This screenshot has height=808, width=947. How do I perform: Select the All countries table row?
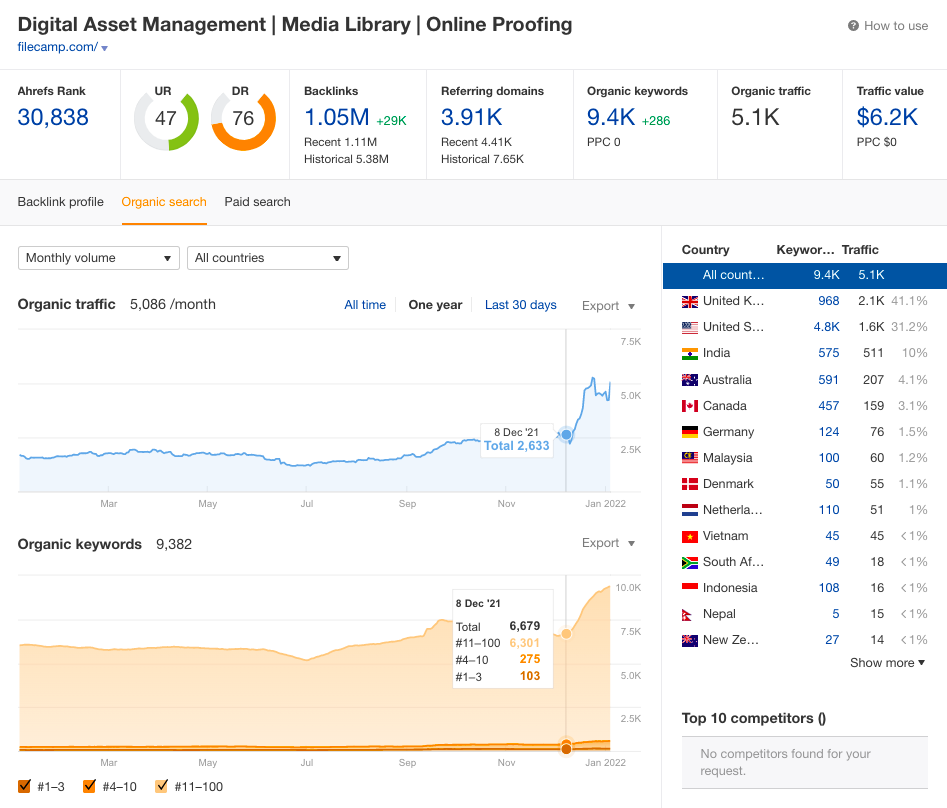click(804, 275)
